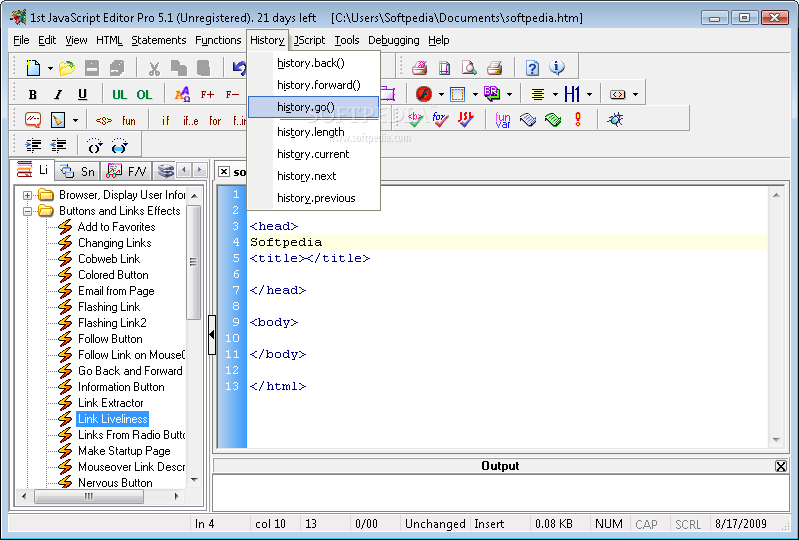Click the printer icon

pos(494,67)
